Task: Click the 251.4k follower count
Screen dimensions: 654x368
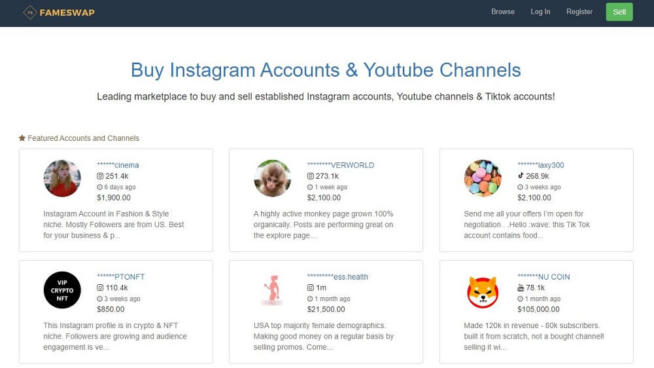Action: (x=117, y=176)
